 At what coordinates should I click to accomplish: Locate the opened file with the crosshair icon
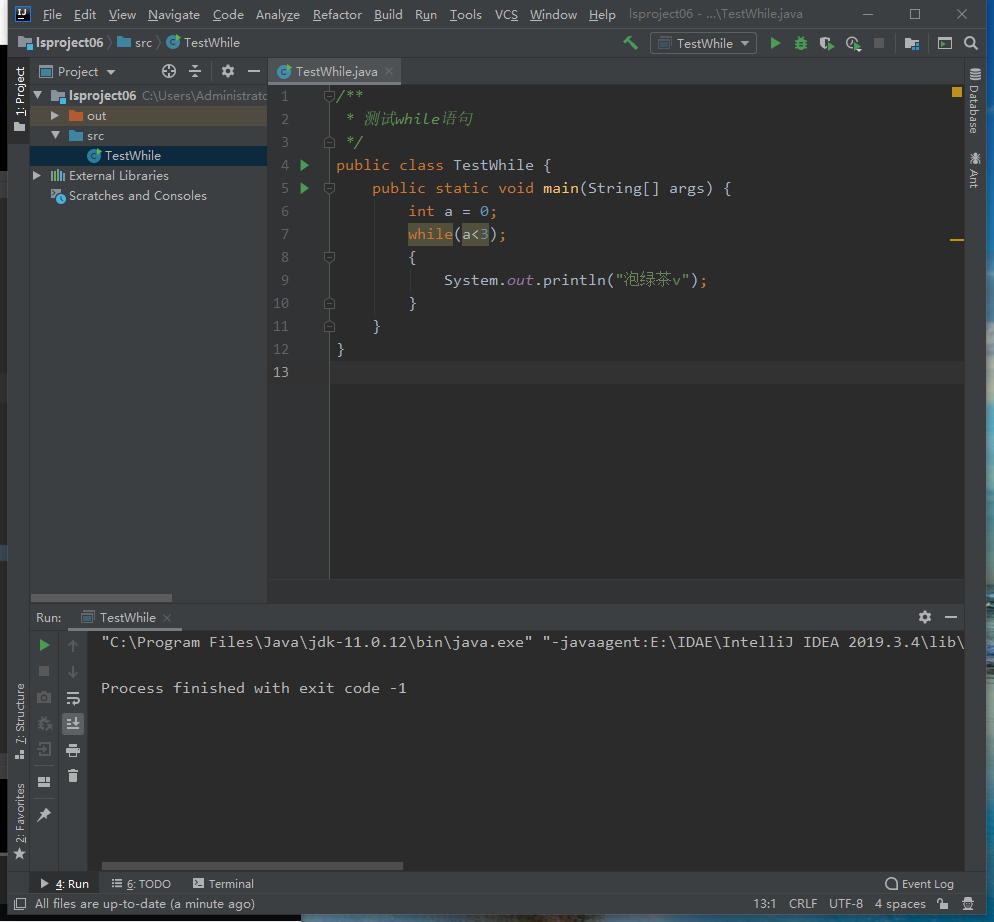pos(169,71)
